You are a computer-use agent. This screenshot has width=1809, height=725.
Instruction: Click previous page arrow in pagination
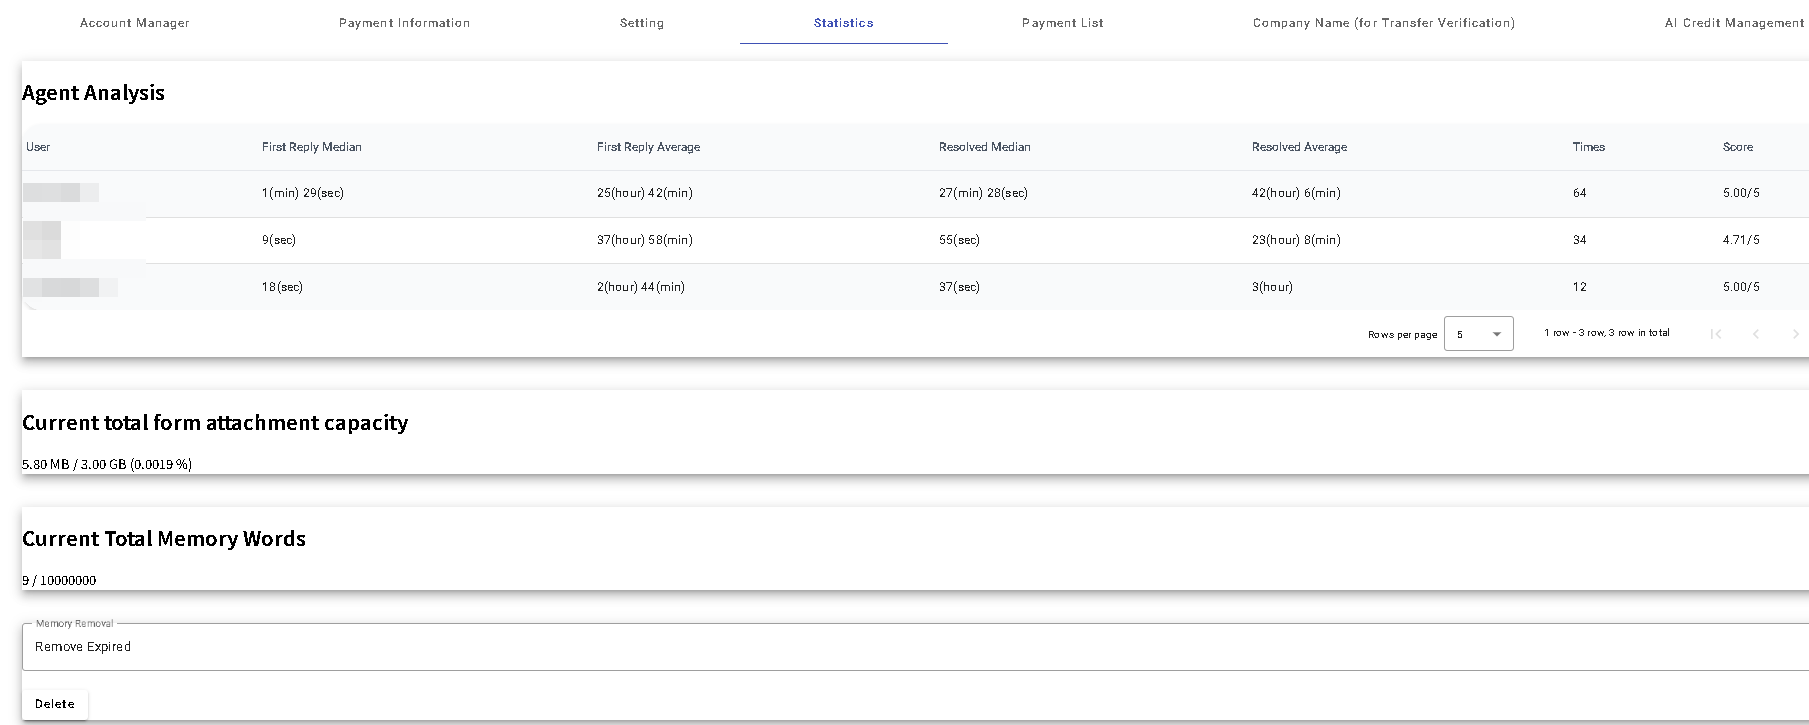1756,334
